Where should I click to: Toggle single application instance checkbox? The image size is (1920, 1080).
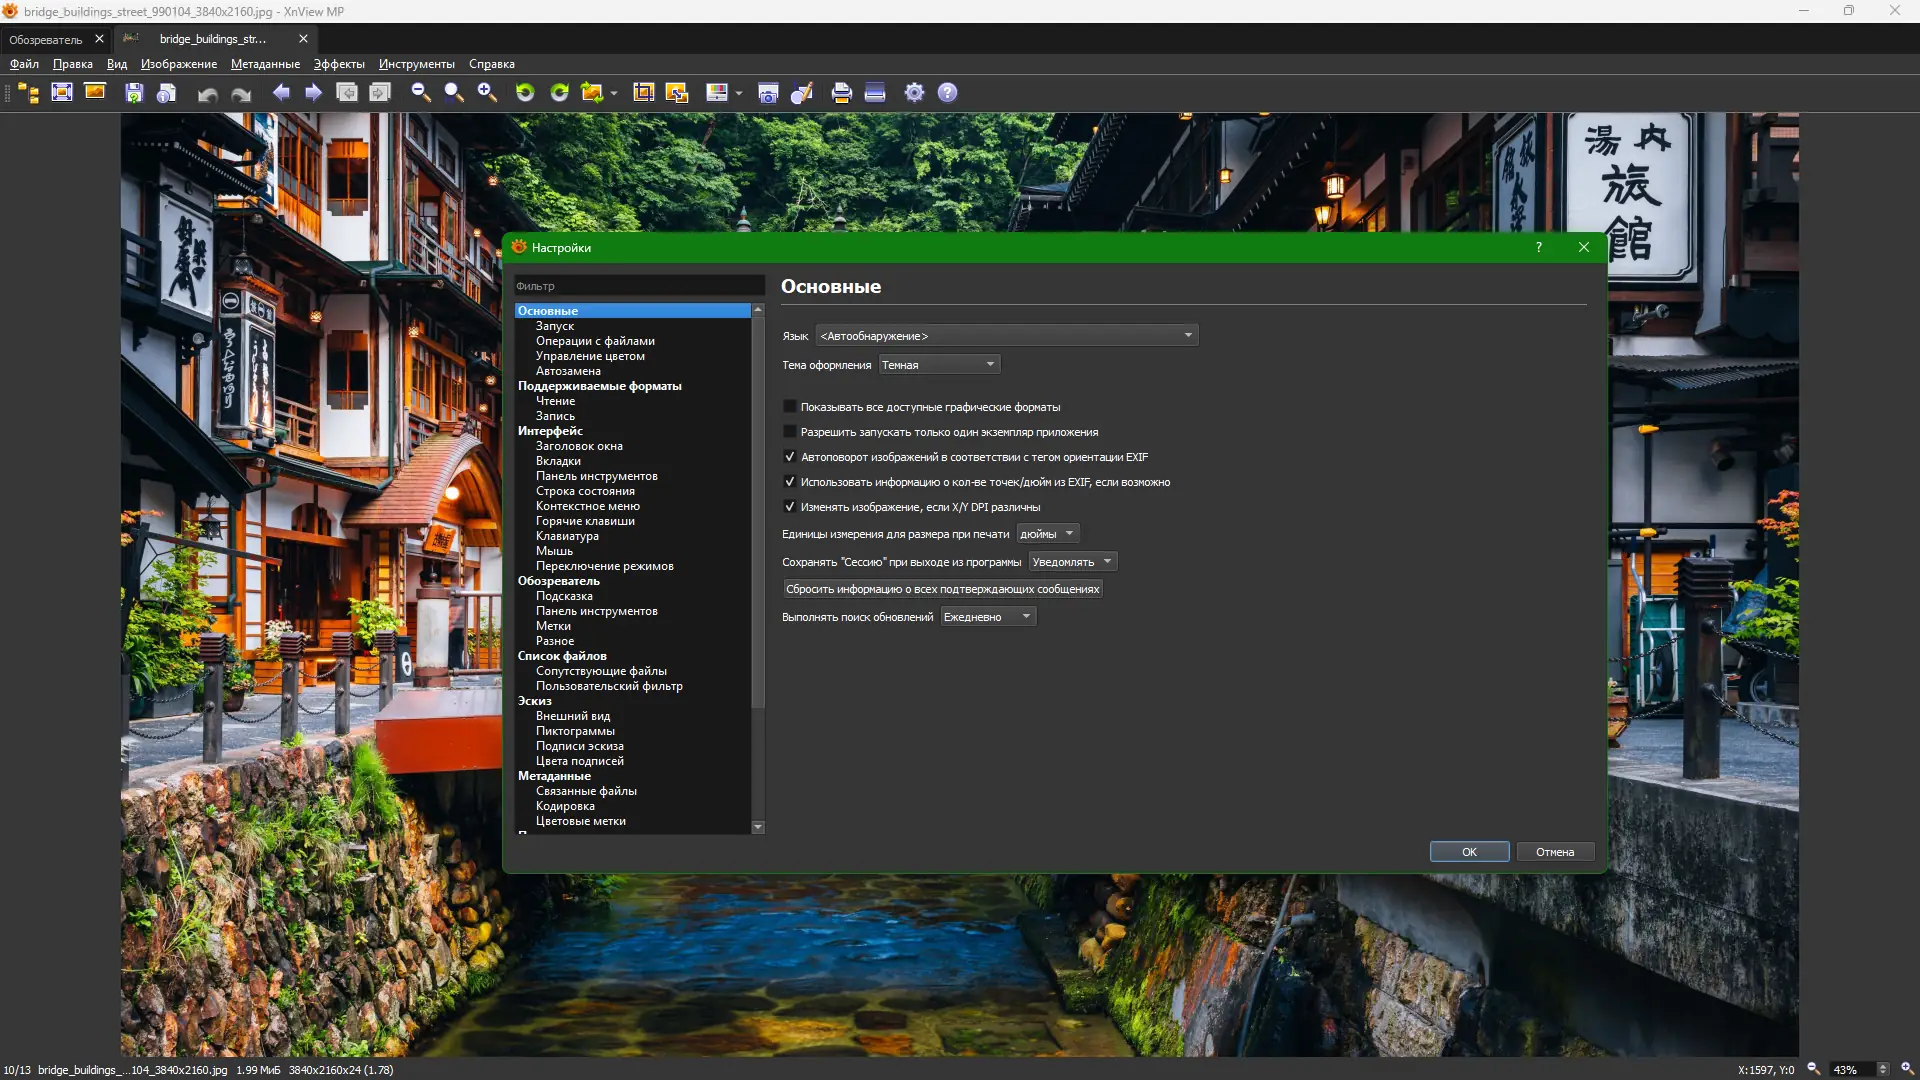coord(790,432)
